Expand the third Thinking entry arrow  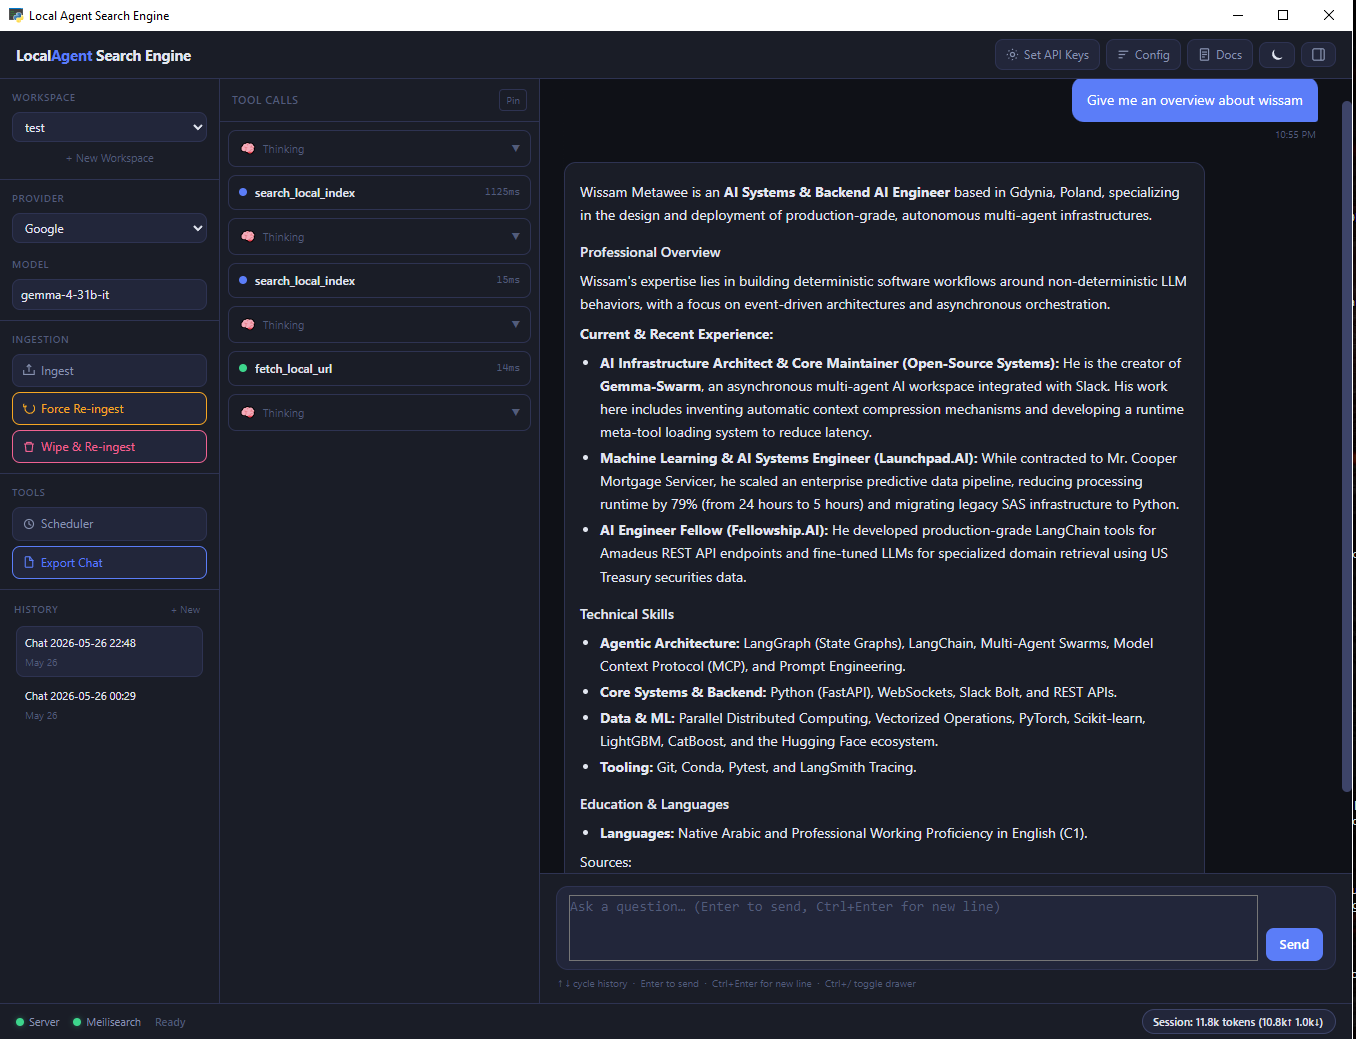(516, 324)
